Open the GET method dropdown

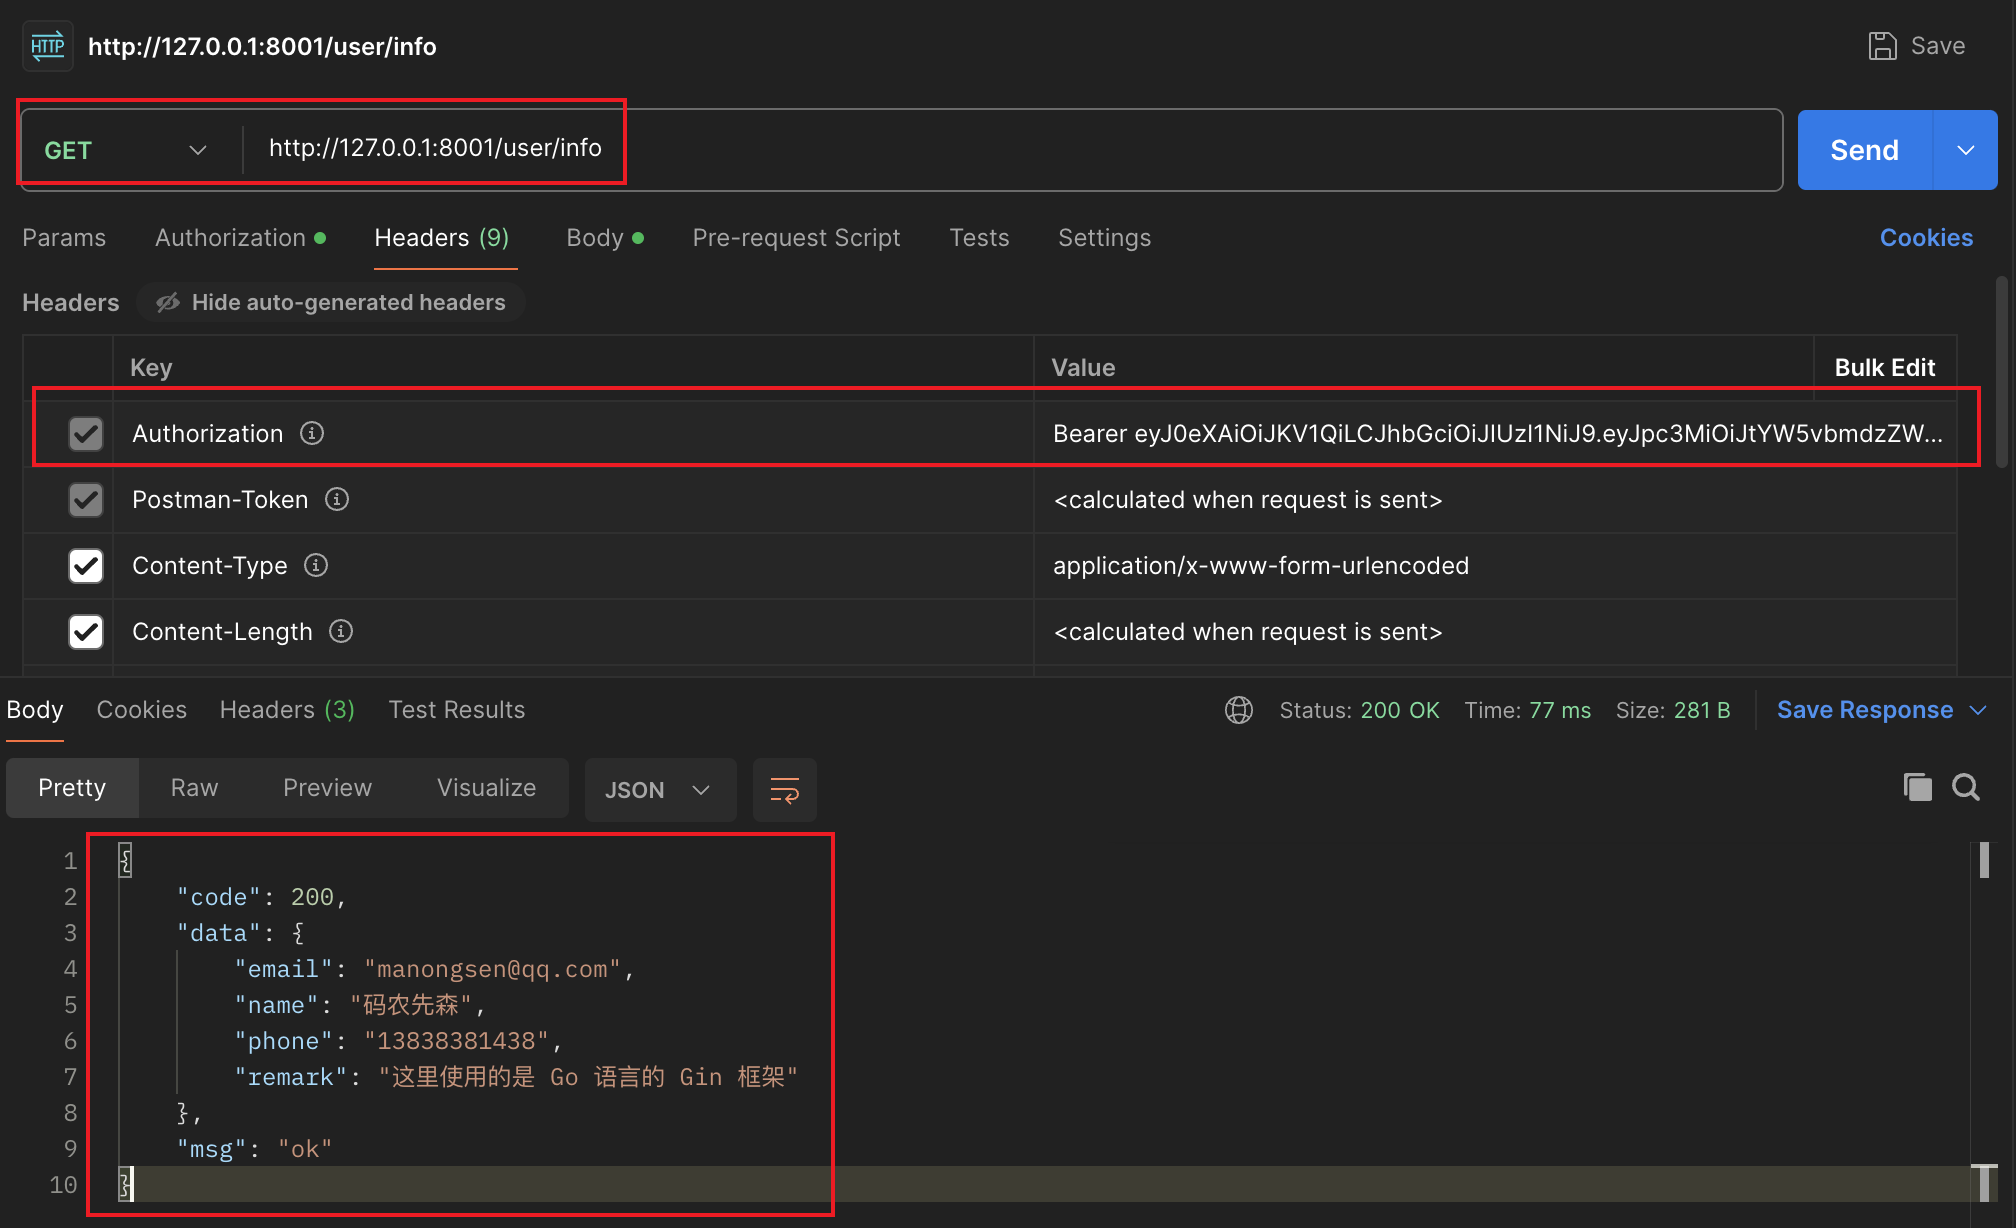126,150
